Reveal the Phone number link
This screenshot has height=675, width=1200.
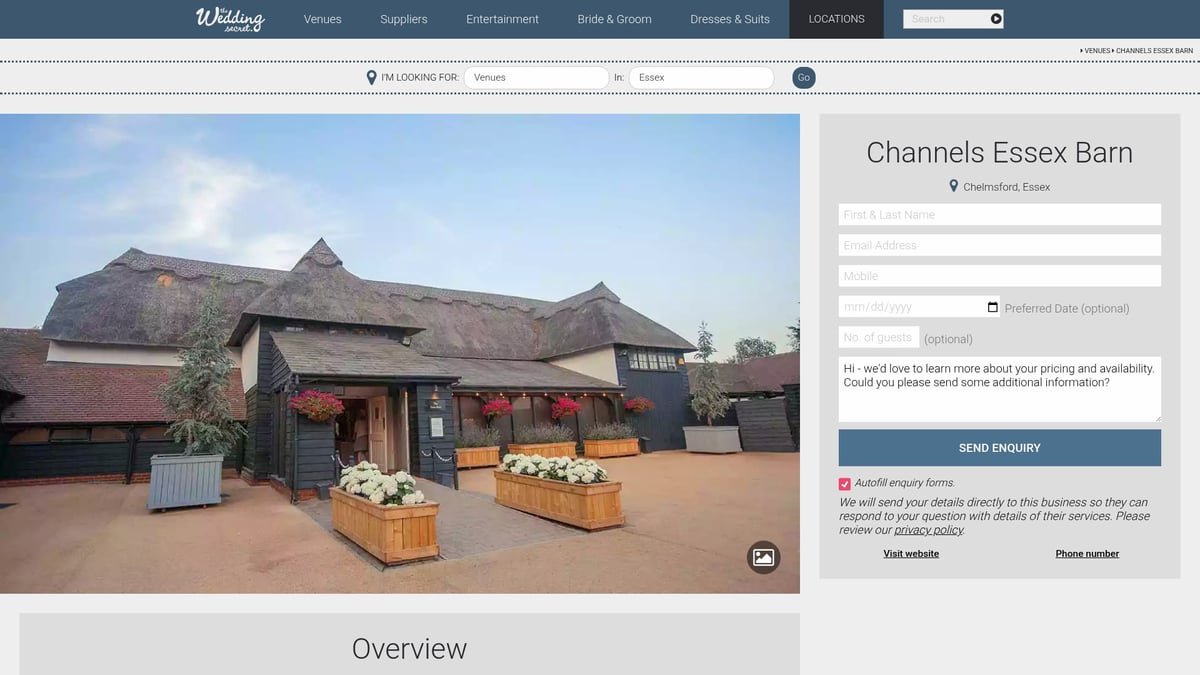1087,553
